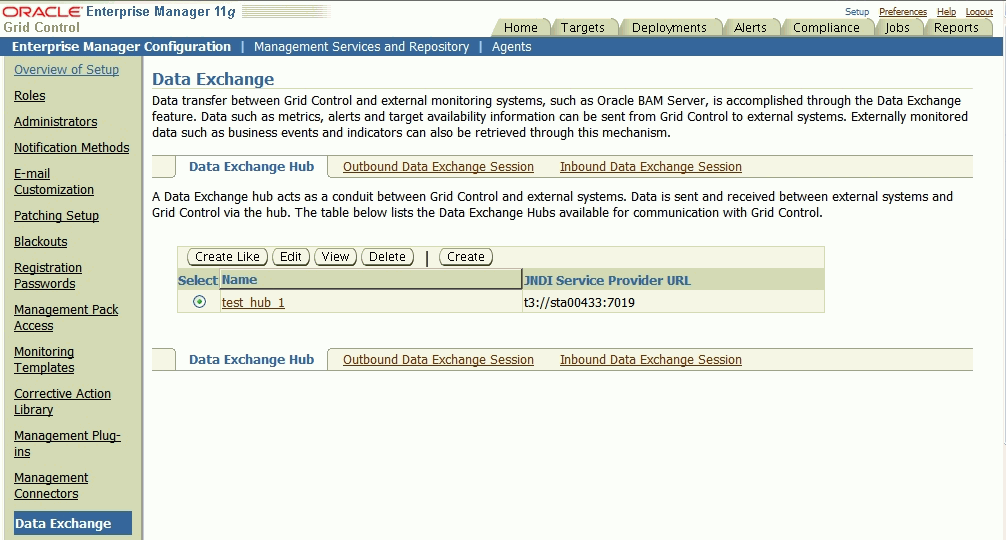Viewport: 1006px width, 540px height.
Task: Open the Compliance tab
Action: click(x=826, y=28)
